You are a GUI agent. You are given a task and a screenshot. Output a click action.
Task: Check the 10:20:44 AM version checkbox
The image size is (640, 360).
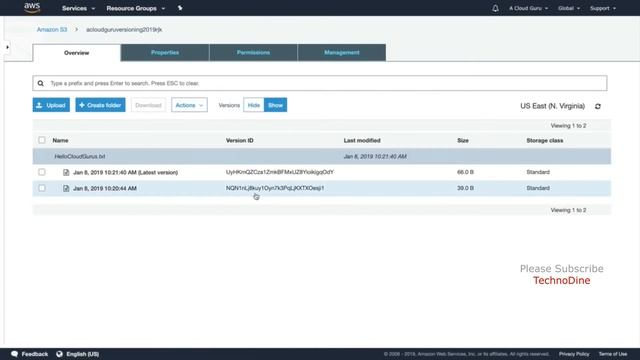(42, 188)
